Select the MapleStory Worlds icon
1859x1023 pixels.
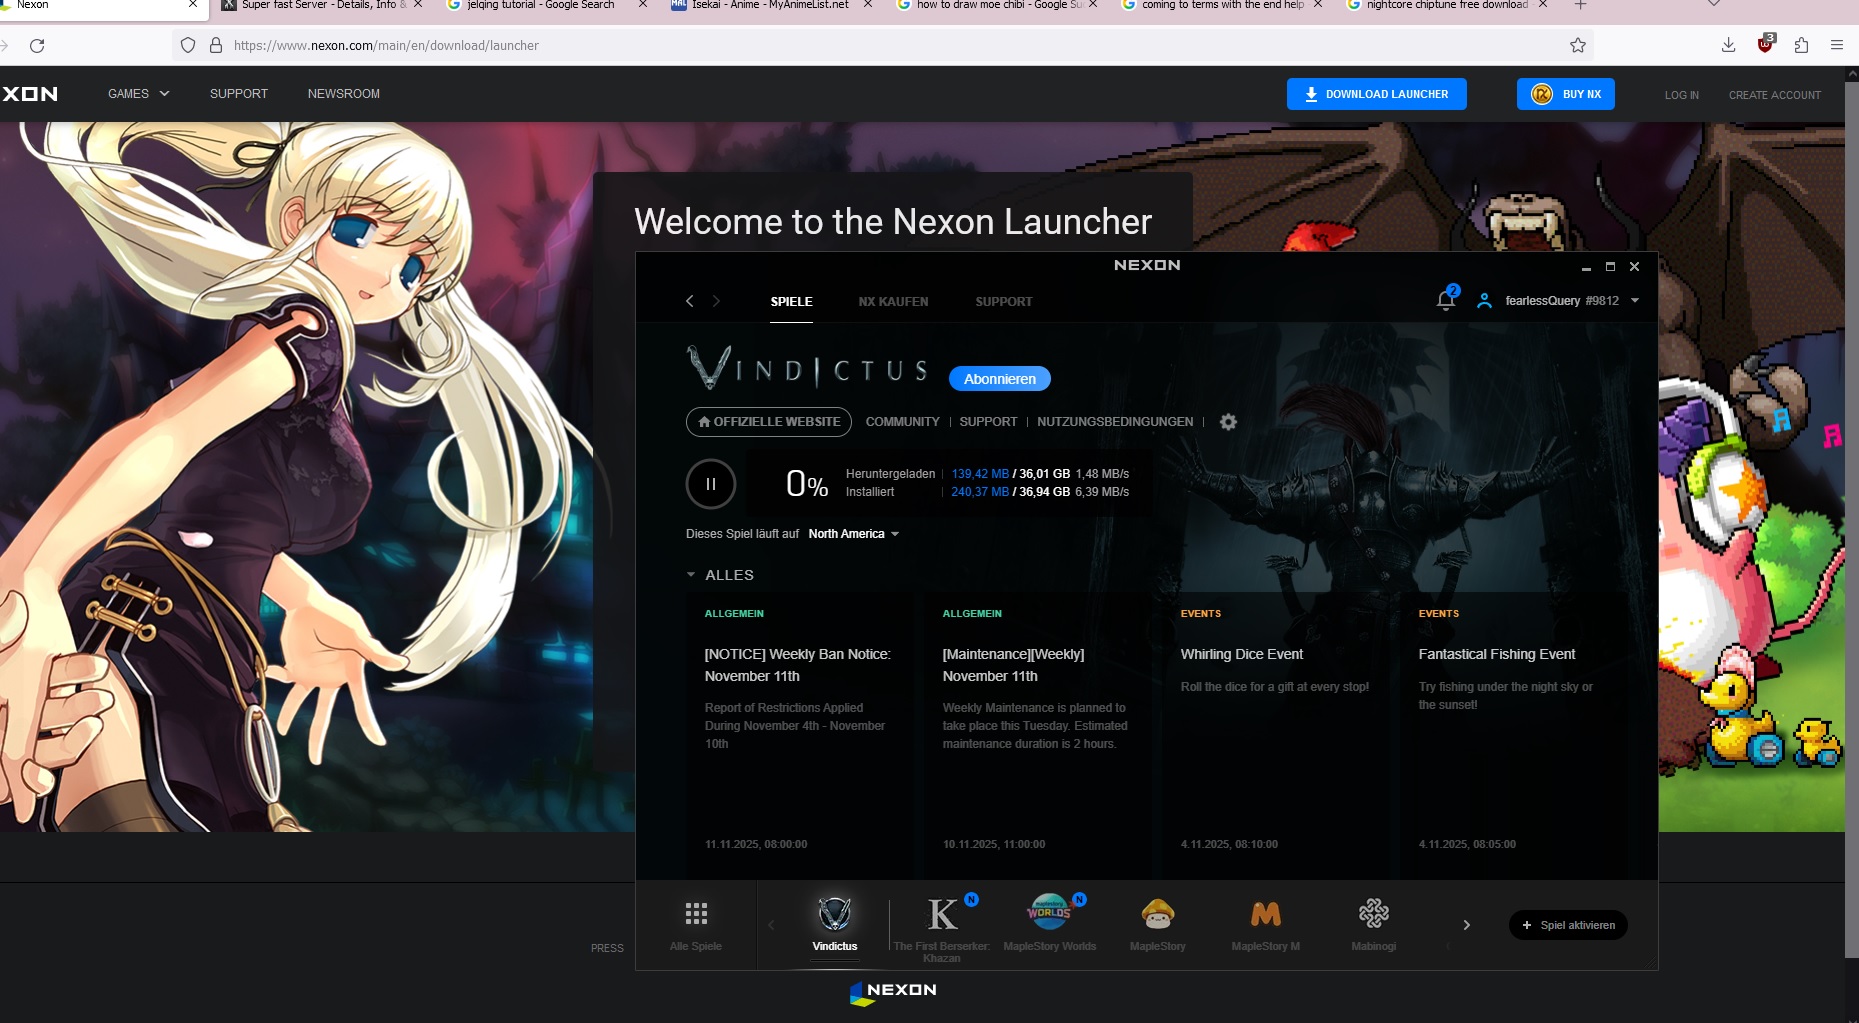tap(1049, 912)
